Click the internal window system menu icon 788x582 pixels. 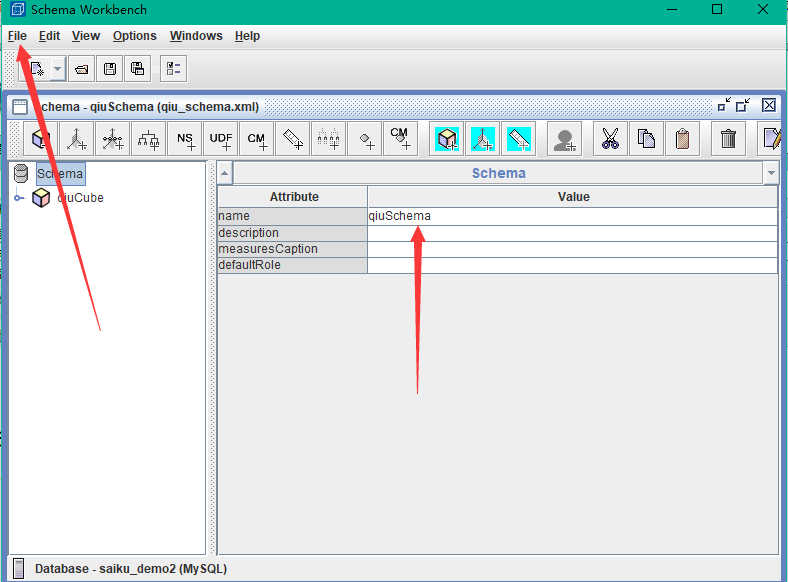pos(20,107)
